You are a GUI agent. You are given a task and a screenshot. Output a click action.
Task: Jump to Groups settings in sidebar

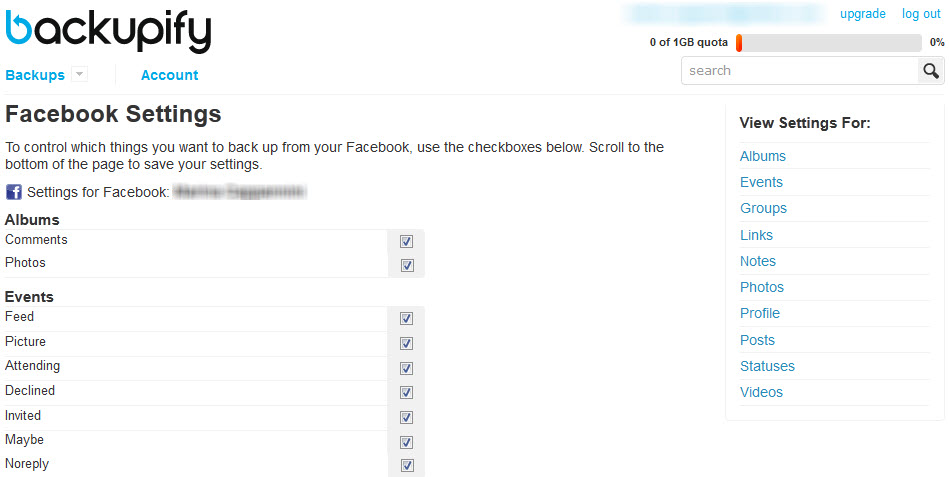click(x=763, y=208)
